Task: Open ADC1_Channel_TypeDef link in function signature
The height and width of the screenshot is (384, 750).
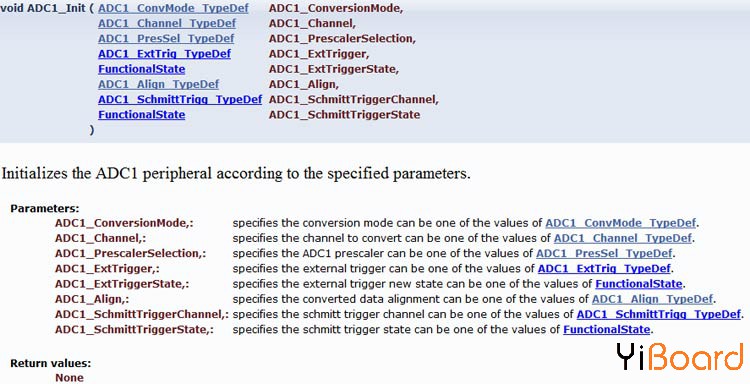Action: coord(167,23)
